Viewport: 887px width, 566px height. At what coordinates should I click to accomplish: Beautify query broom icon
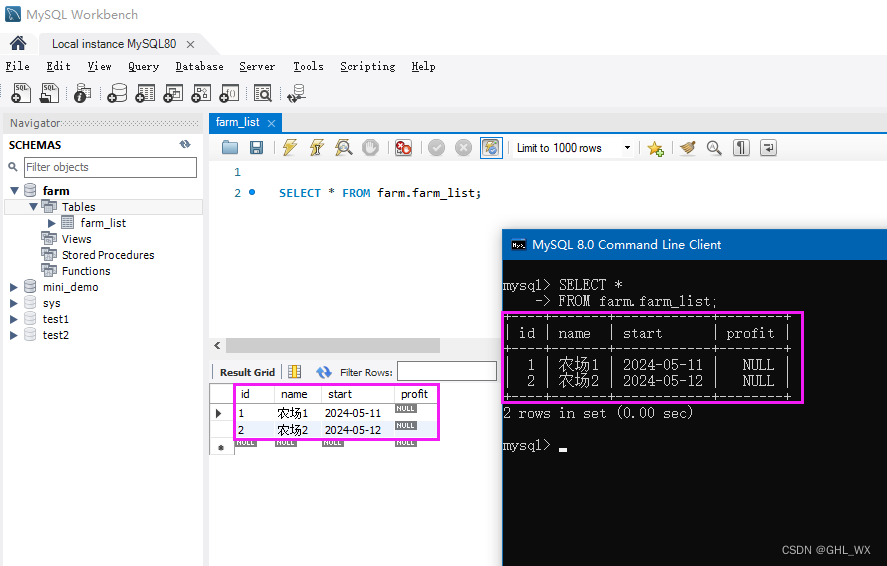(687, 148)
